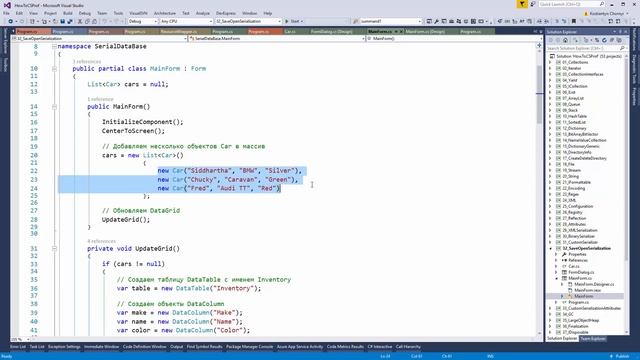Click the split editor icon above scrollbar
Viewport: 640px width, 360px height.
(x=539, y=45)
